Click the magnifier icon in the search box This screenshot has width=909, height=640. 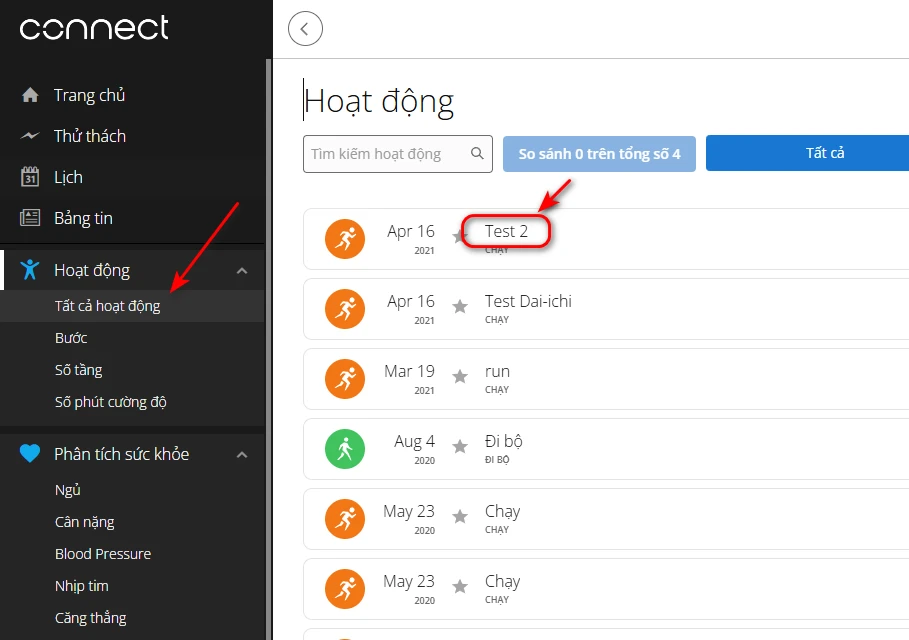477,153
